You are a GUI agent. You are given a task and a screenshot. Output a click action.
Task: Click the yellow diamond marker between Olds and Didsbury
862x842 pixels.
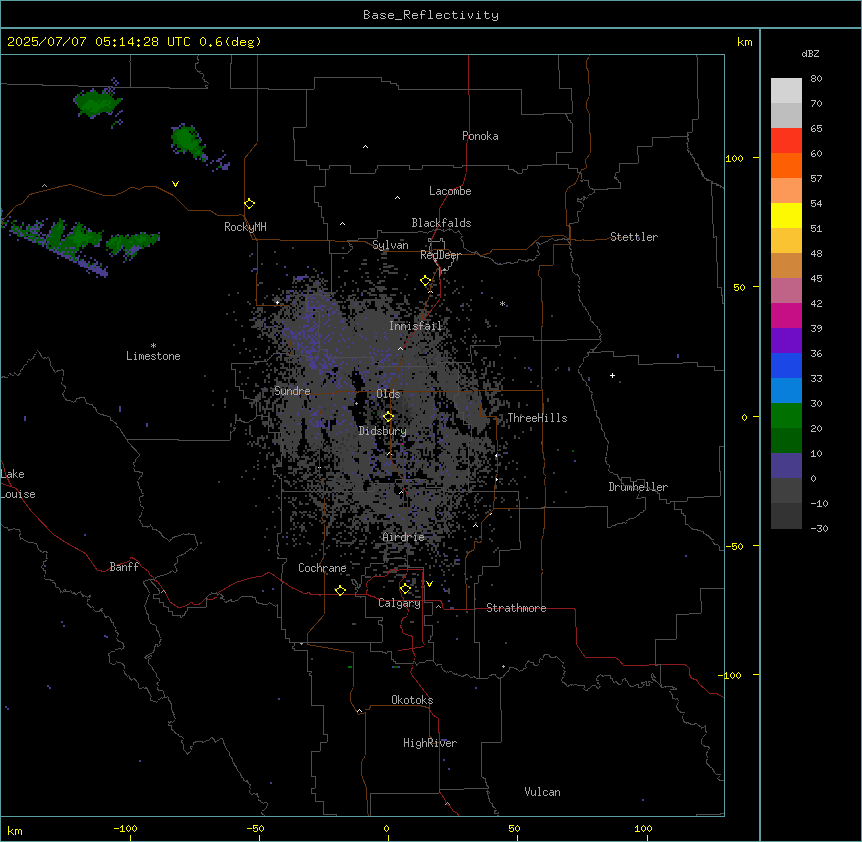coord(388,416)
